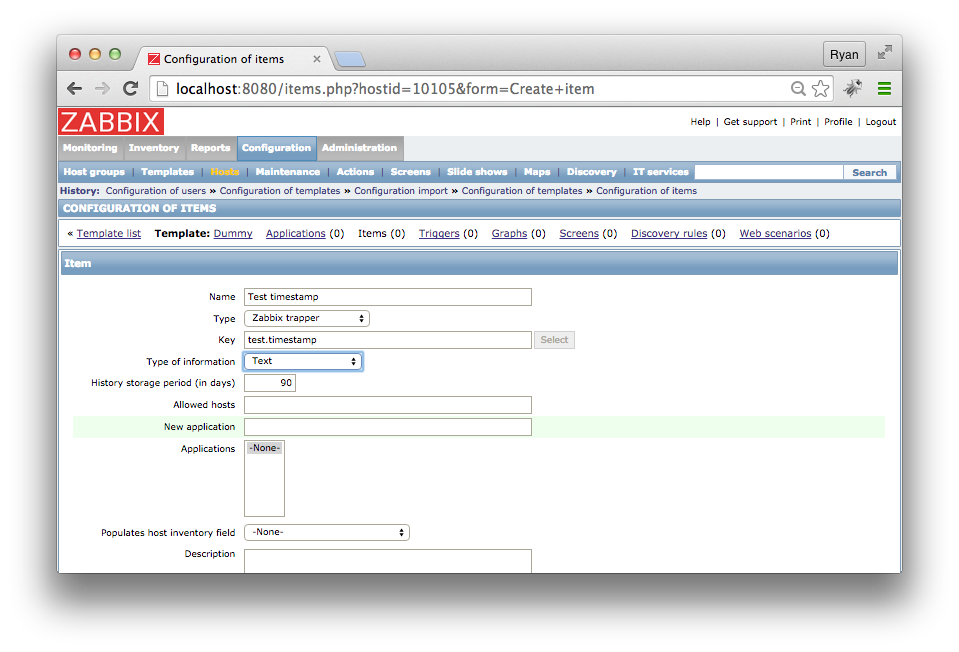
Task: Click the Name field with Test timestamp
Action: (x=388, y=297)
